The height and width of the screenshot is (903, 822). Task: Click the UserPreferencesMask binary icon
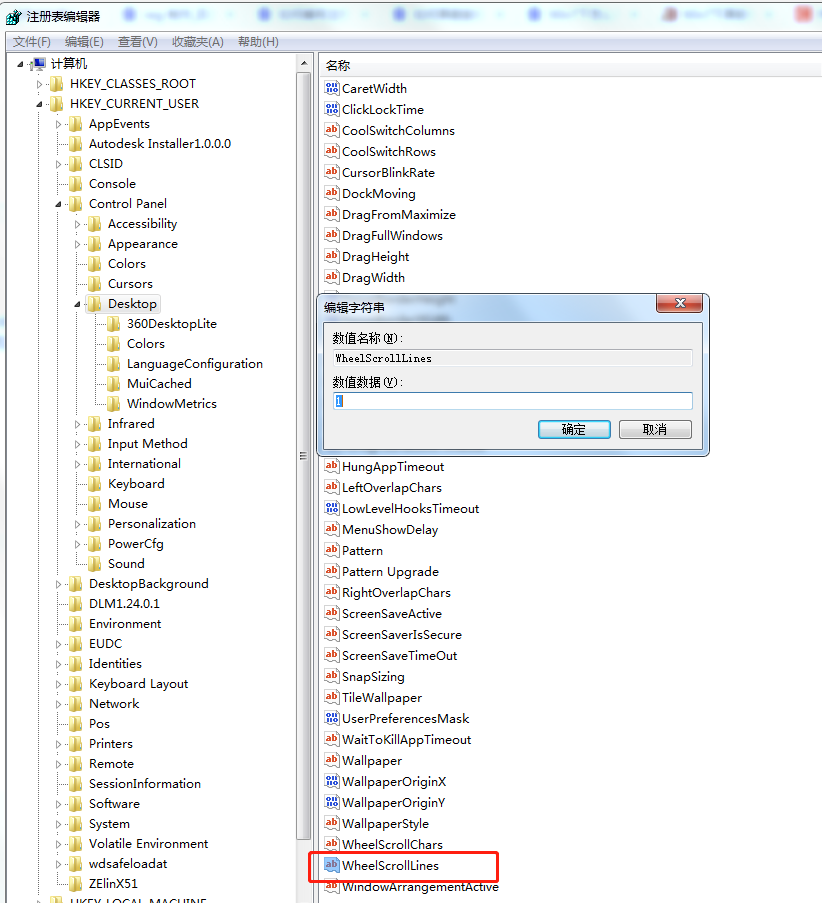point(331,718)
